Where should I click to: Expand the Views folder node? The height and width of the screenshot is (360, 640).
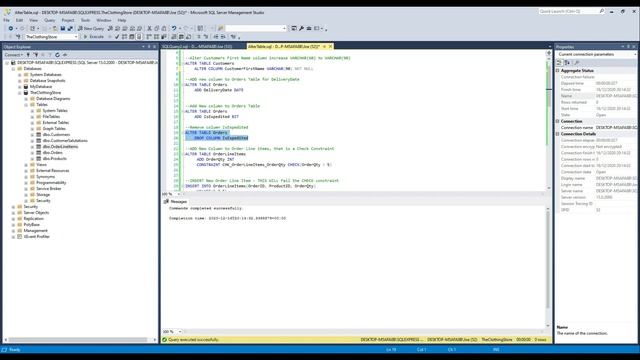click(26, 164)
